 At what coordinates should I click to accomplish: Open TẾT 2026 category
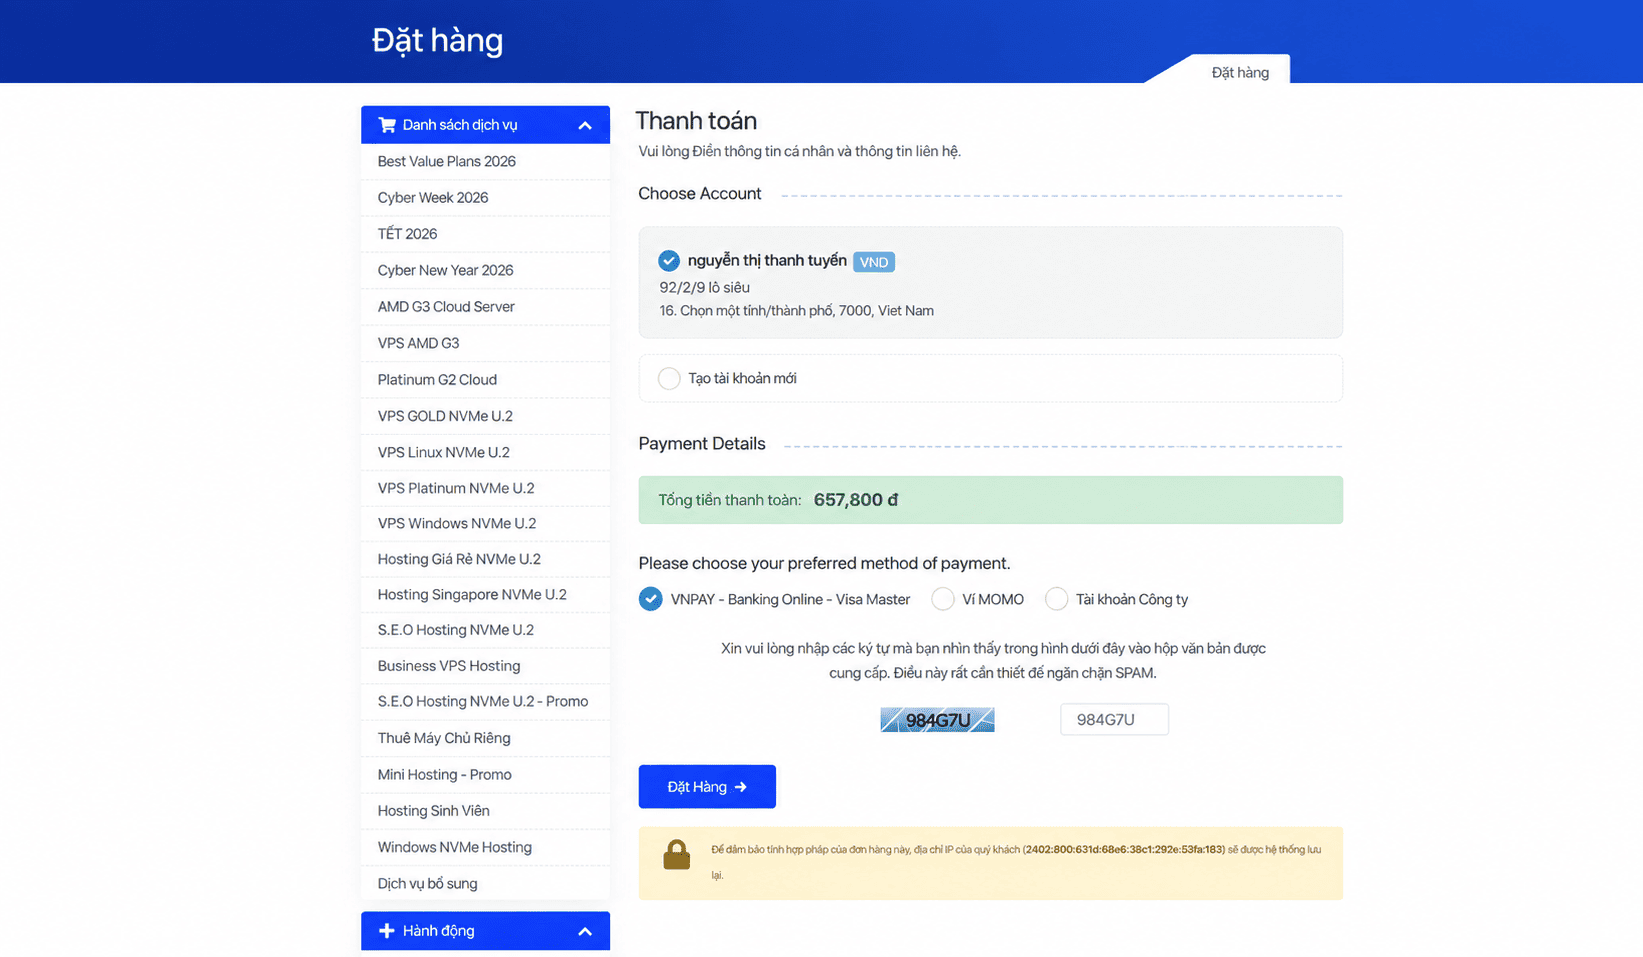[x=485, y=234]
